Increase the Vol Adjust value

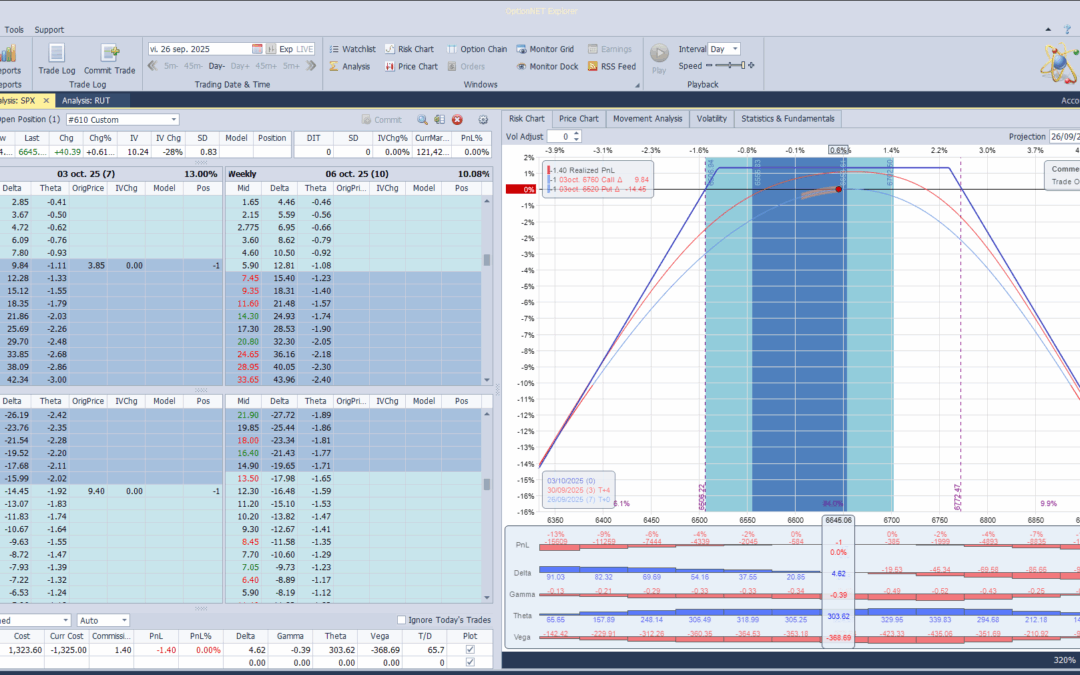pyautogui.click(x=577, y=134)
